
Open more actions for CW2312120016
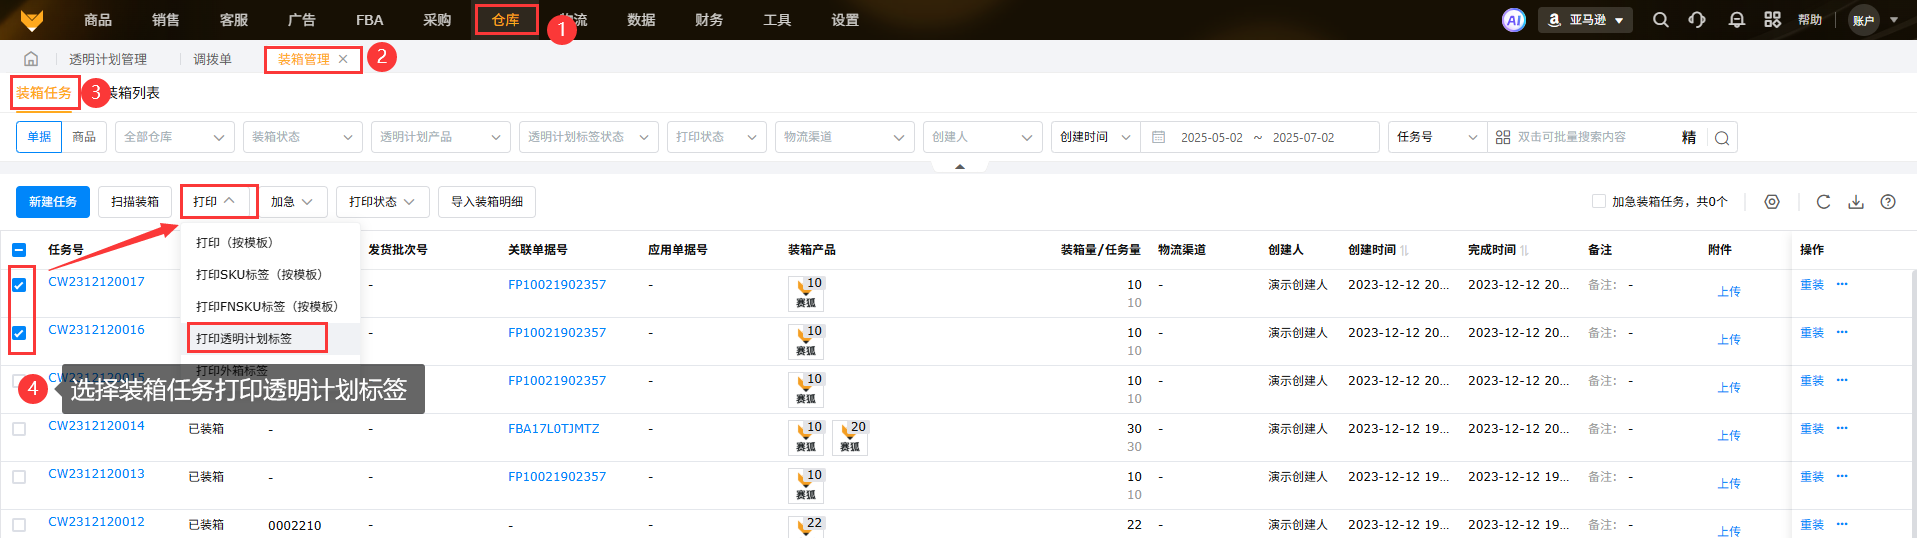coord(1842,332)
